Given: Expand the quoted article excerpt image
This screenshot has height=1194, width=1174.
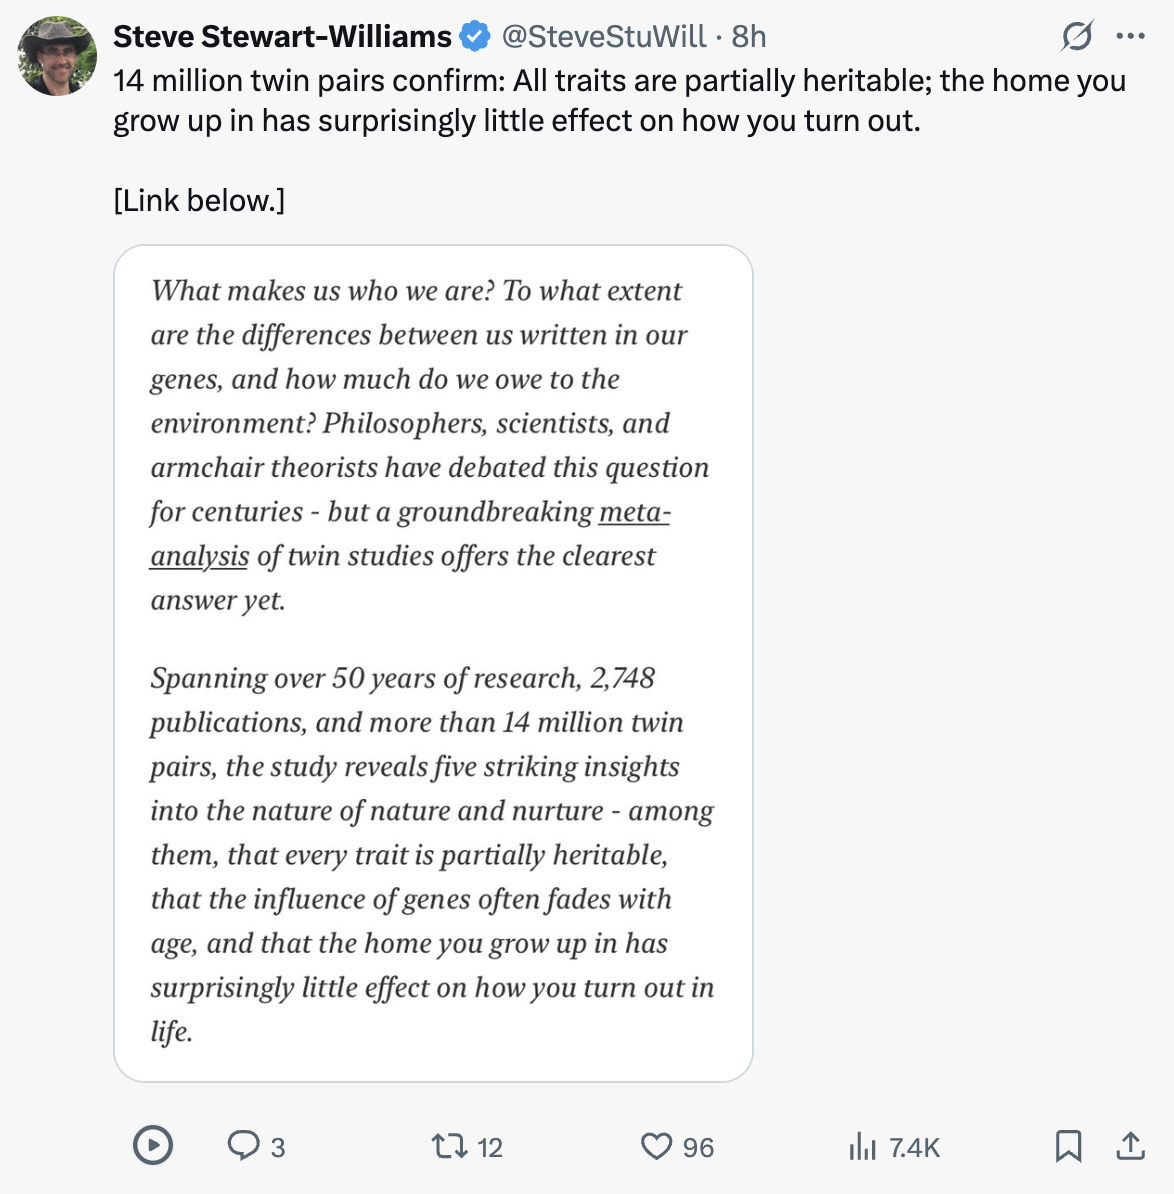Looking at the screenshot, I should pyautogui.click(x=433, y=662).
